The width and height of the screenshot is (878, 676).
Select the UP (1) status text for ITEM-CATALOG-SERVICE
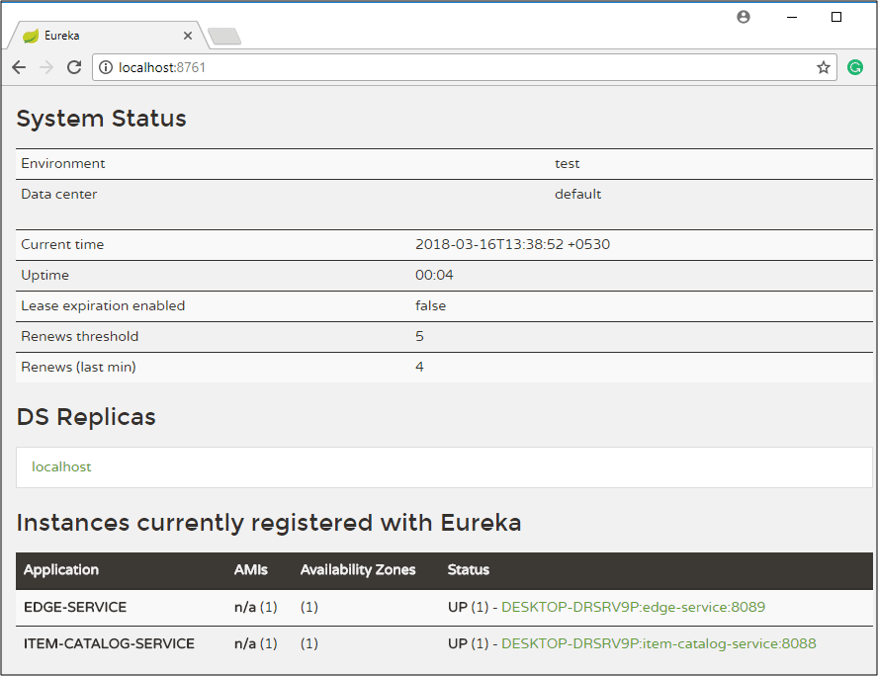coord(468,644)
